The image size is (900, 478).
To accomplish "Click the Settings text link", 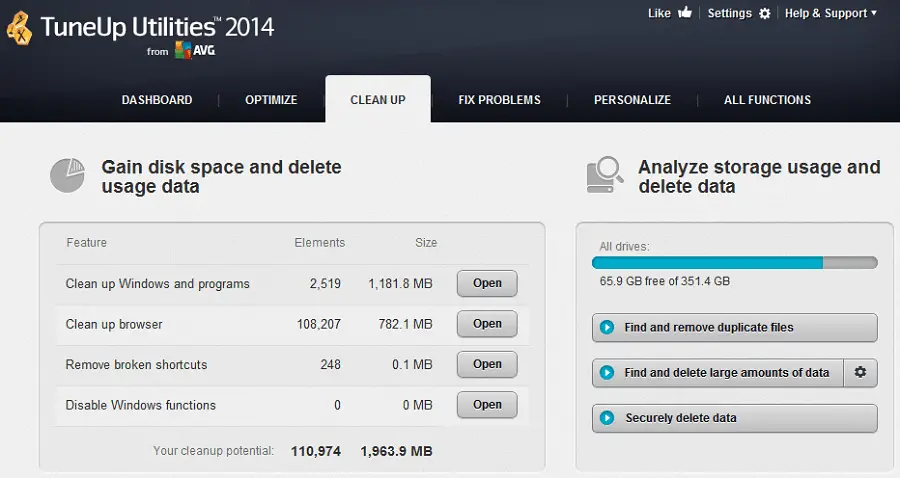I will 730,13.
